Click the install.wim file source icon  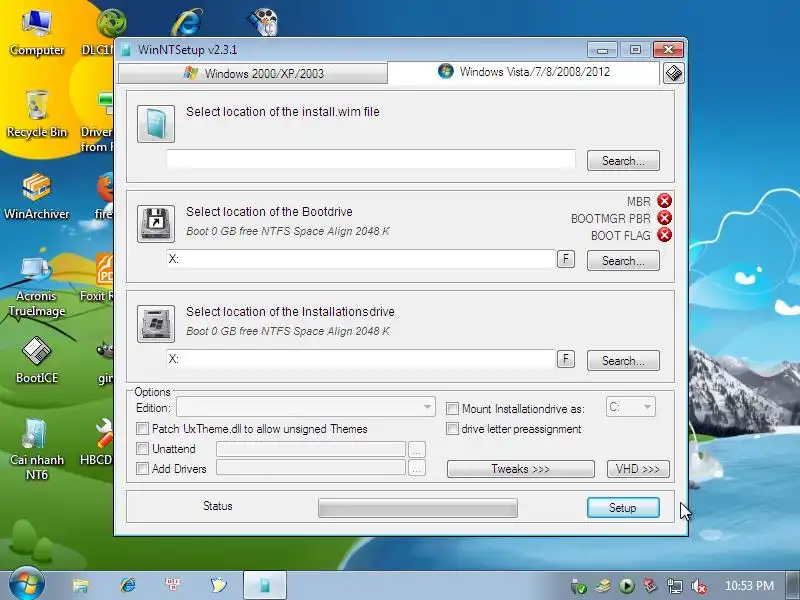(x=156, y=124)
